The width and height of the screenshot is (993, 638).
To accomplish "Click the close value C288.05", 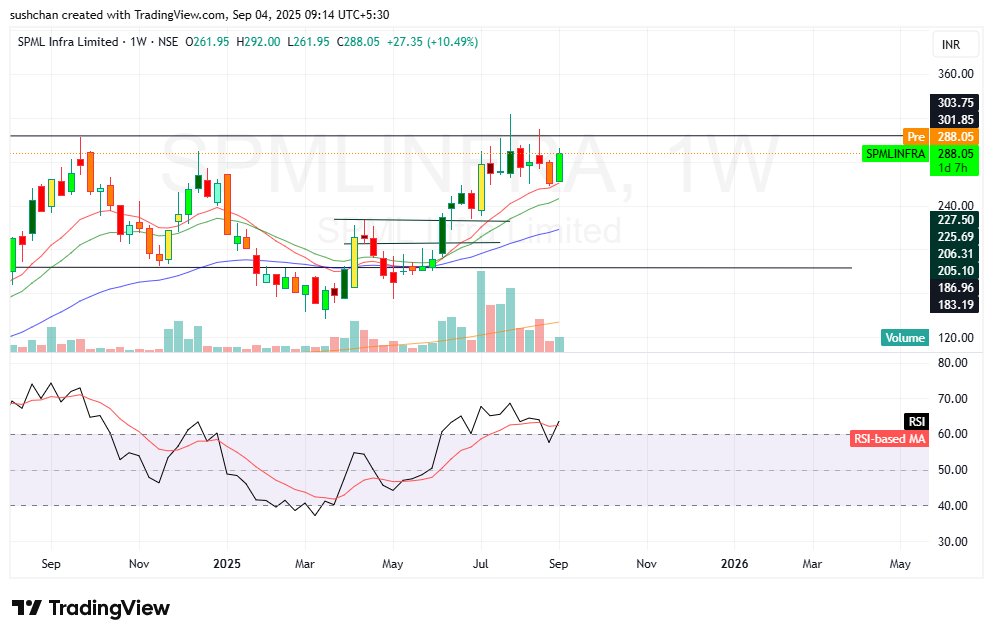I will click(x=358, y=42).
